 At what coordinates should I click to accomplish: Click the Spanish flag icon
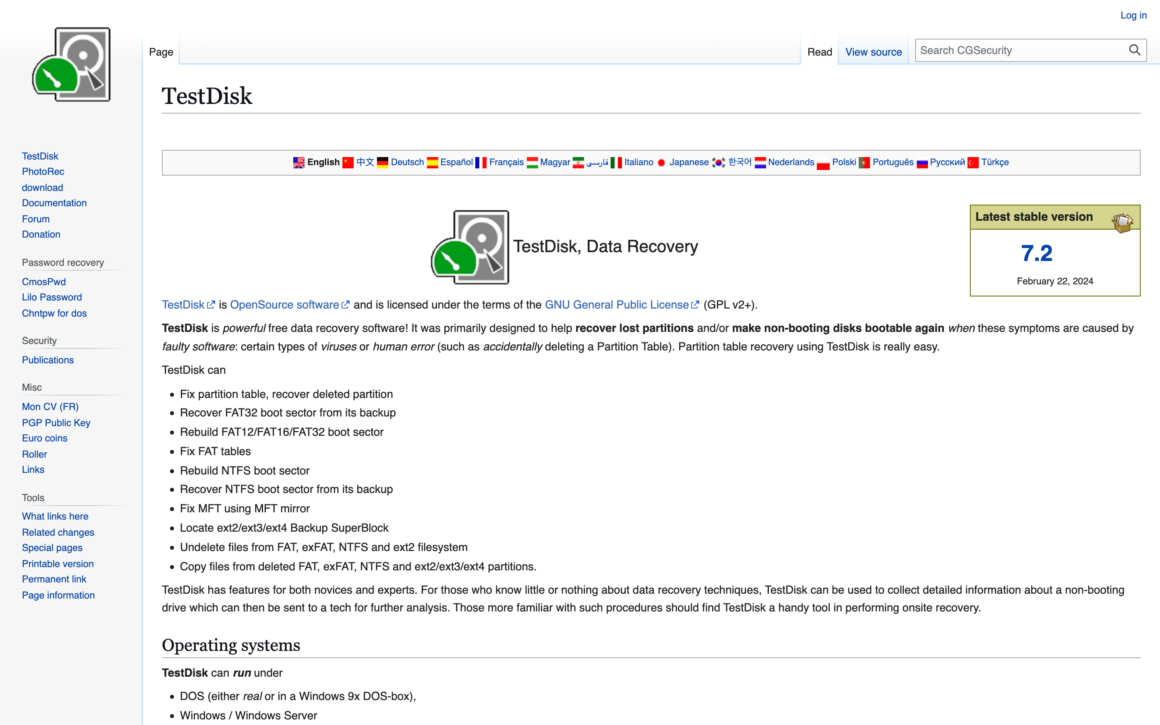432,163
